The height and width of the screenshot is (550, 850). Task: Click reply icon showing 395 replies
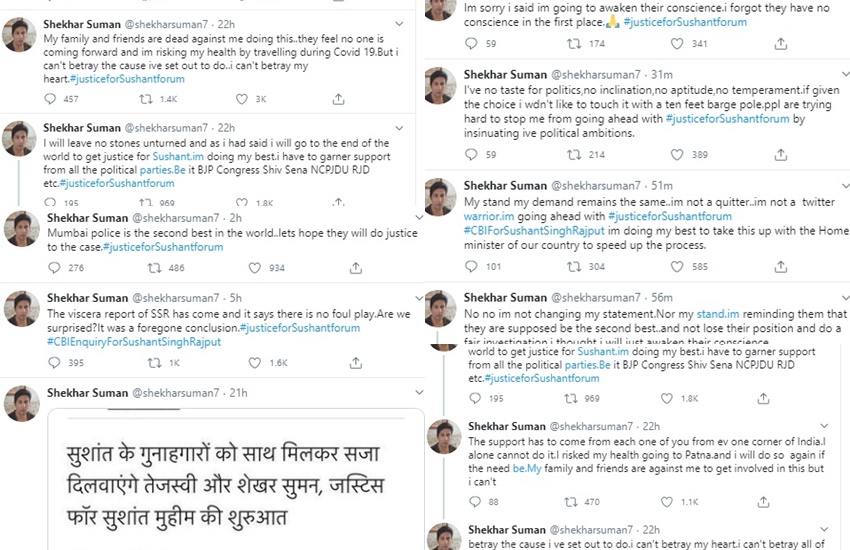[51, 363]
